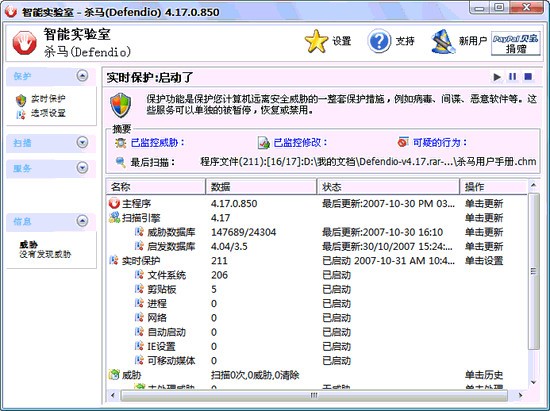Click 单击更新 for the 启发数据库 row
Image resolution: width=550 pixels, height=411 pixels.
coord(484,247)
